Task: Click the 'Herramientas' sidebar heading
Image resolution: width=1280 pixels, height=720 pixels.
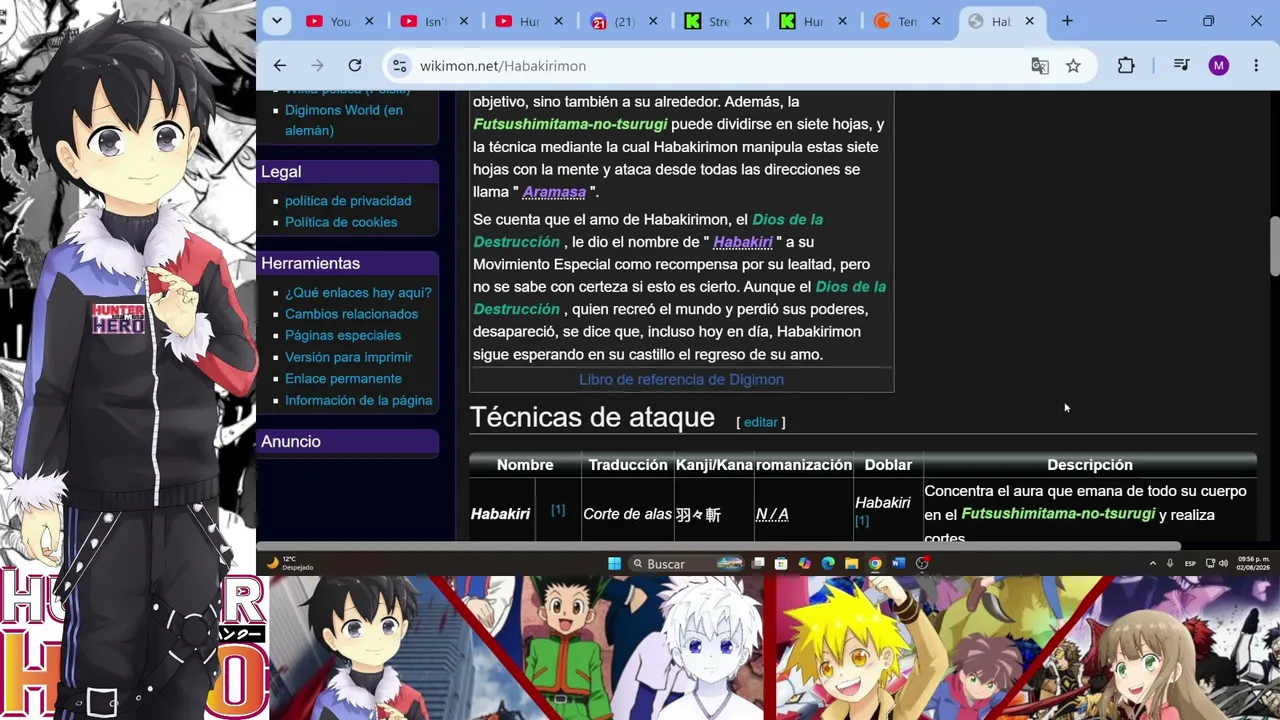Action: click(x=348, y=263)
